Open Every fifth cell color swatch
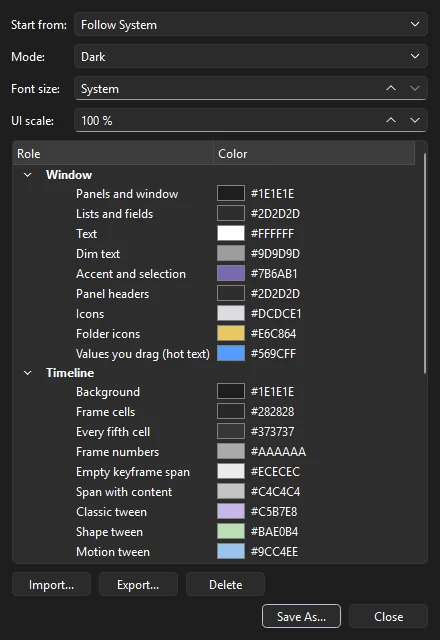Image resolution: width=440 pixels, height=640 pixels. tap(231, 431)
